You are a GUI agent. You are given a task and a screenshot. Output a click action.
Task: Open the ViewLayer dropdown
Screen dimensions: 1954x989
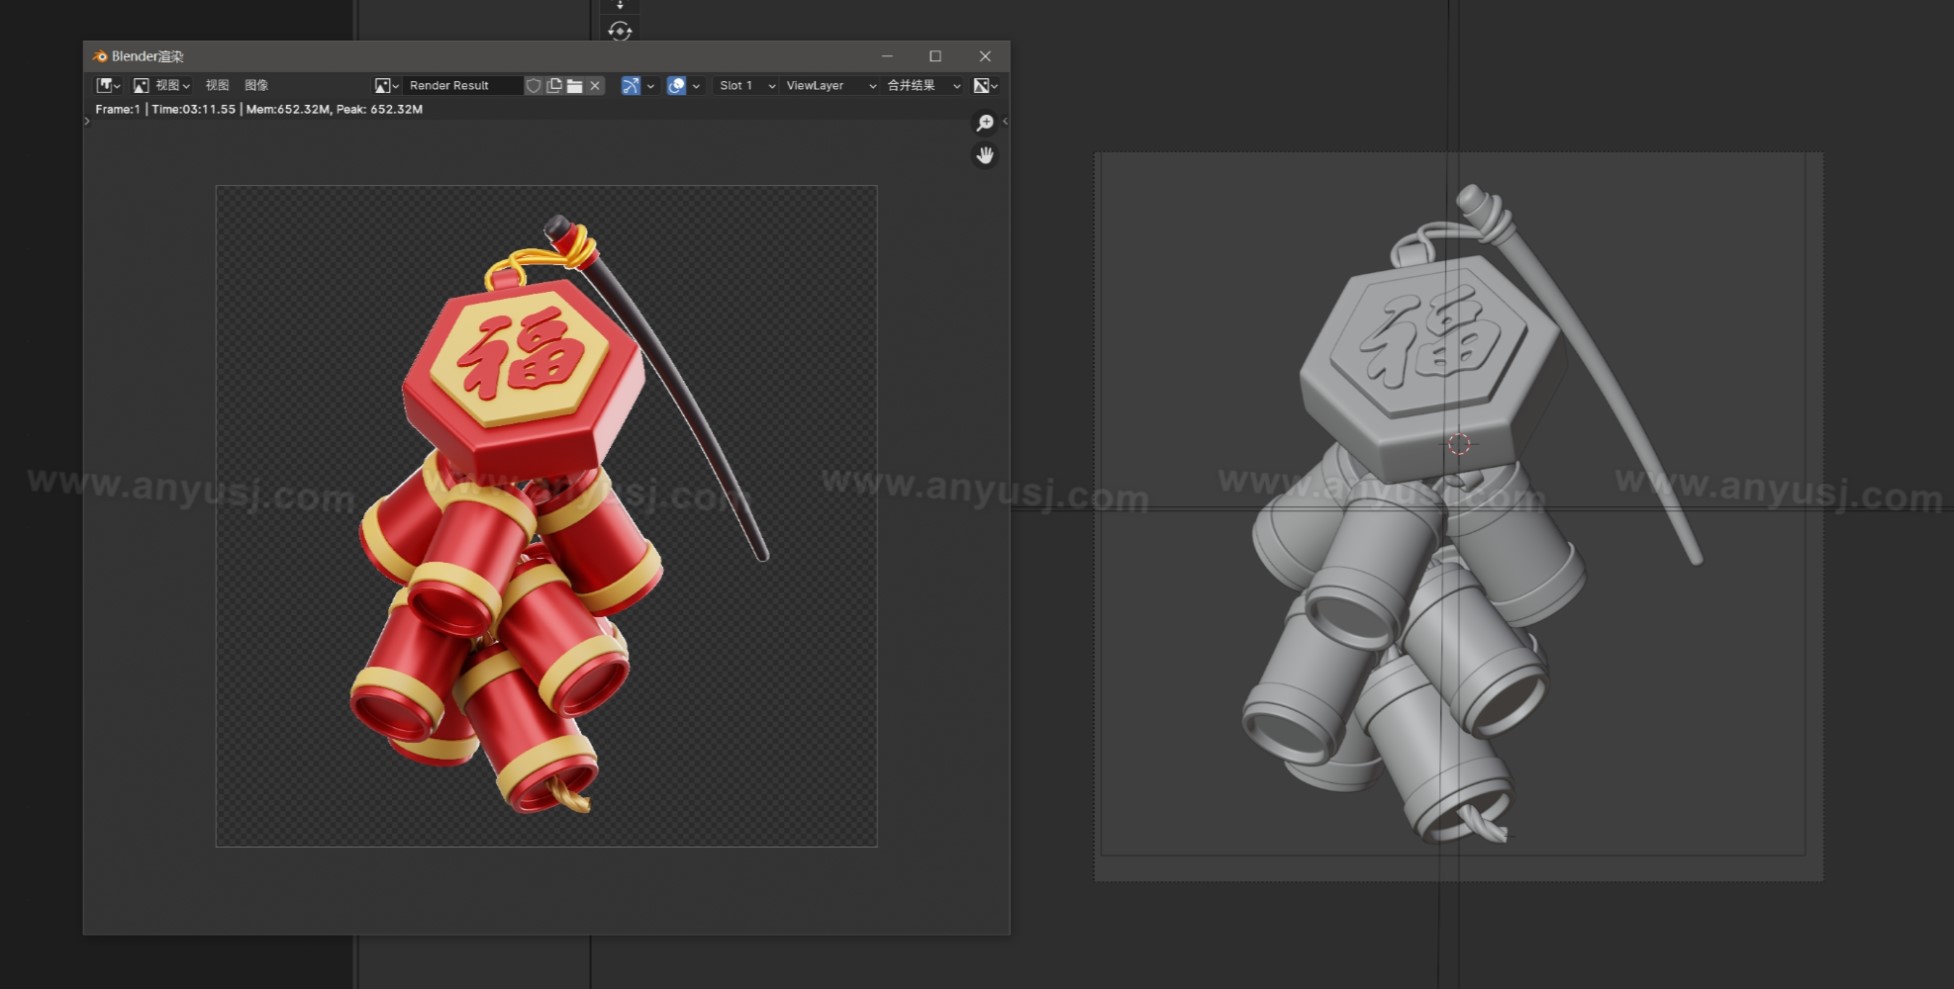click(830, 86)
